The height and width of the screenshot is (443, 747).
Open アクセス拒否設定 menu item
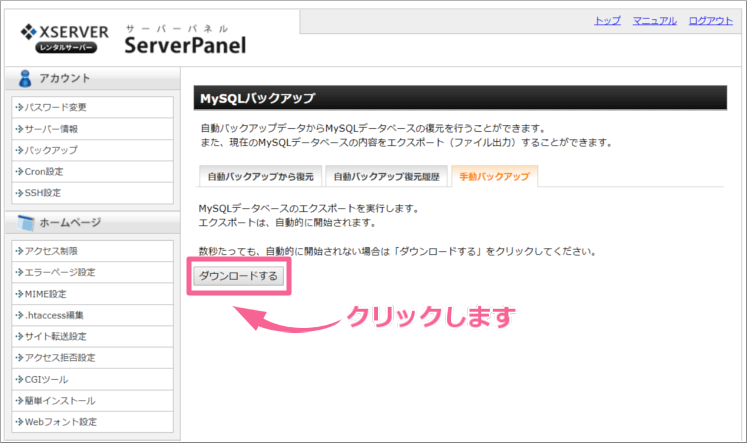[x=92, y=358]
